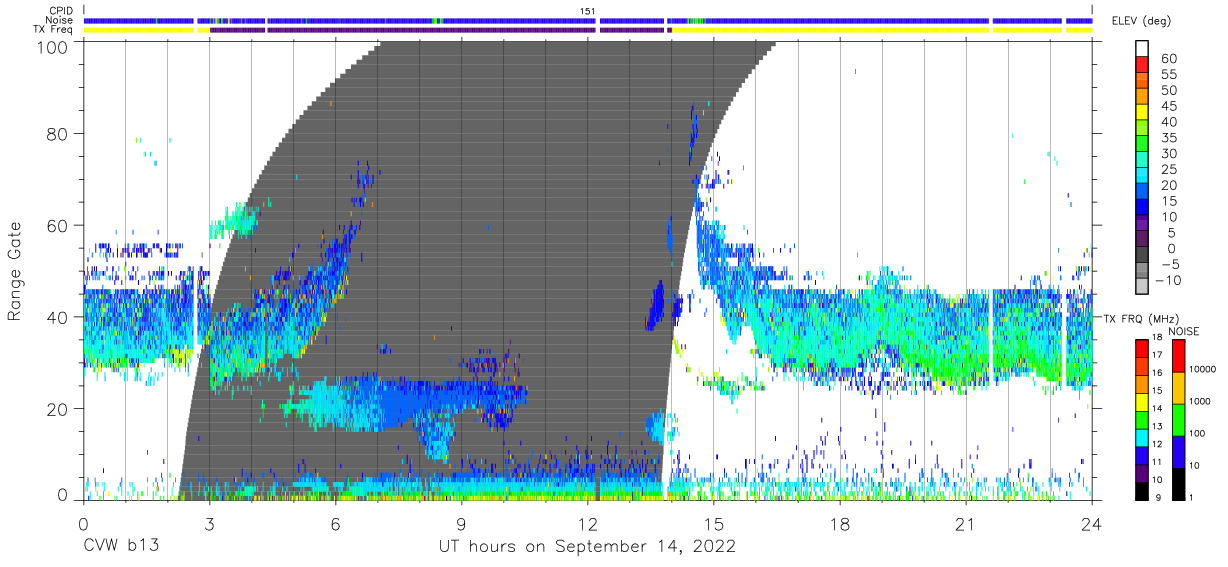Click the 'TX Freq' row label at top left
The image size is (1228, 567).
click(x=54, y=31)
